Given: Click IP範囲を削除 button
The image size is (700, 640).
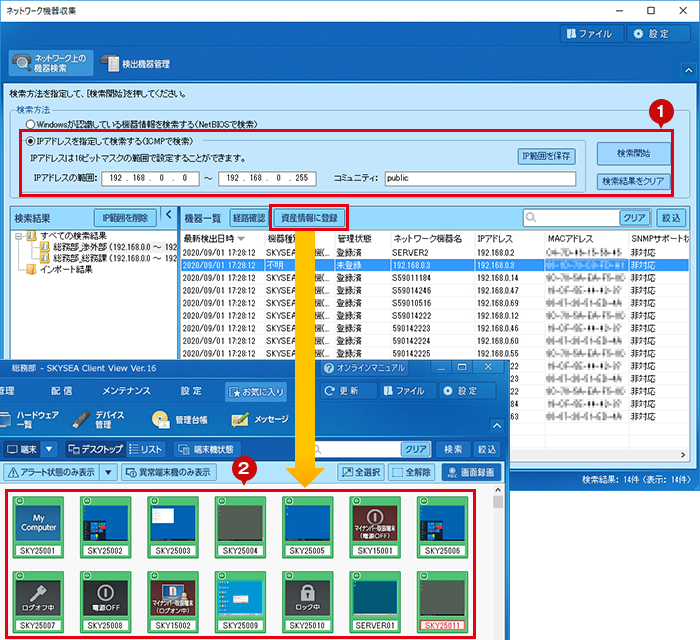Looking at the screenshot, I should point(125,218).
